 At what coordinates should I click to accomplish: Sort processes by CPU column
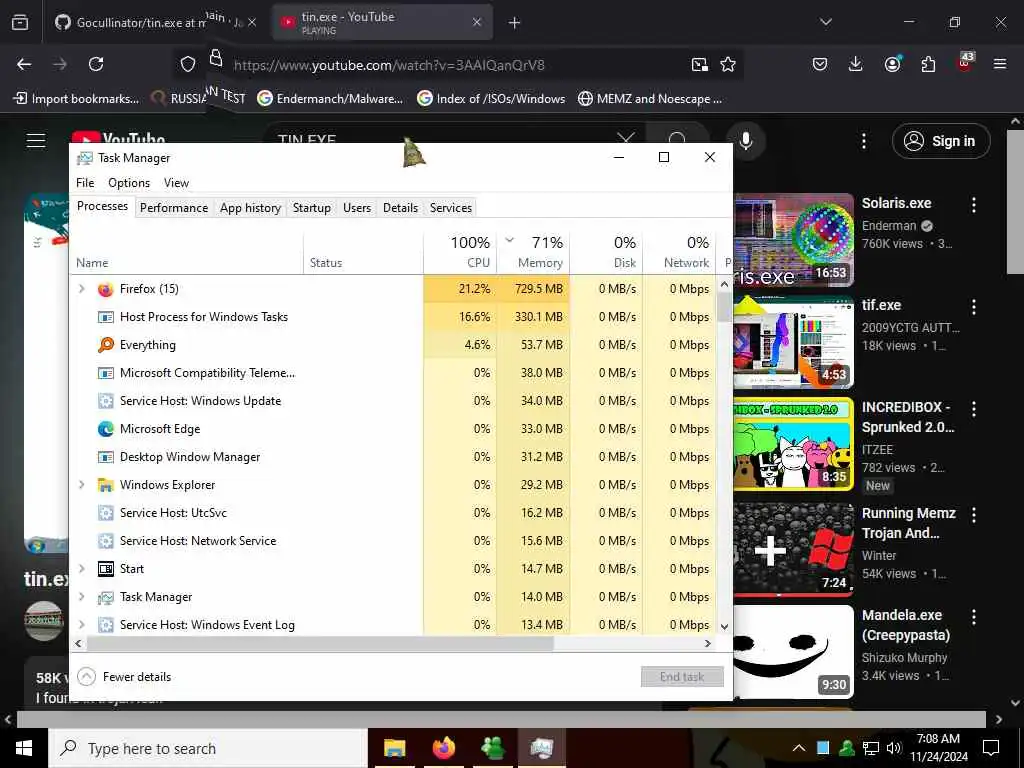460,253
